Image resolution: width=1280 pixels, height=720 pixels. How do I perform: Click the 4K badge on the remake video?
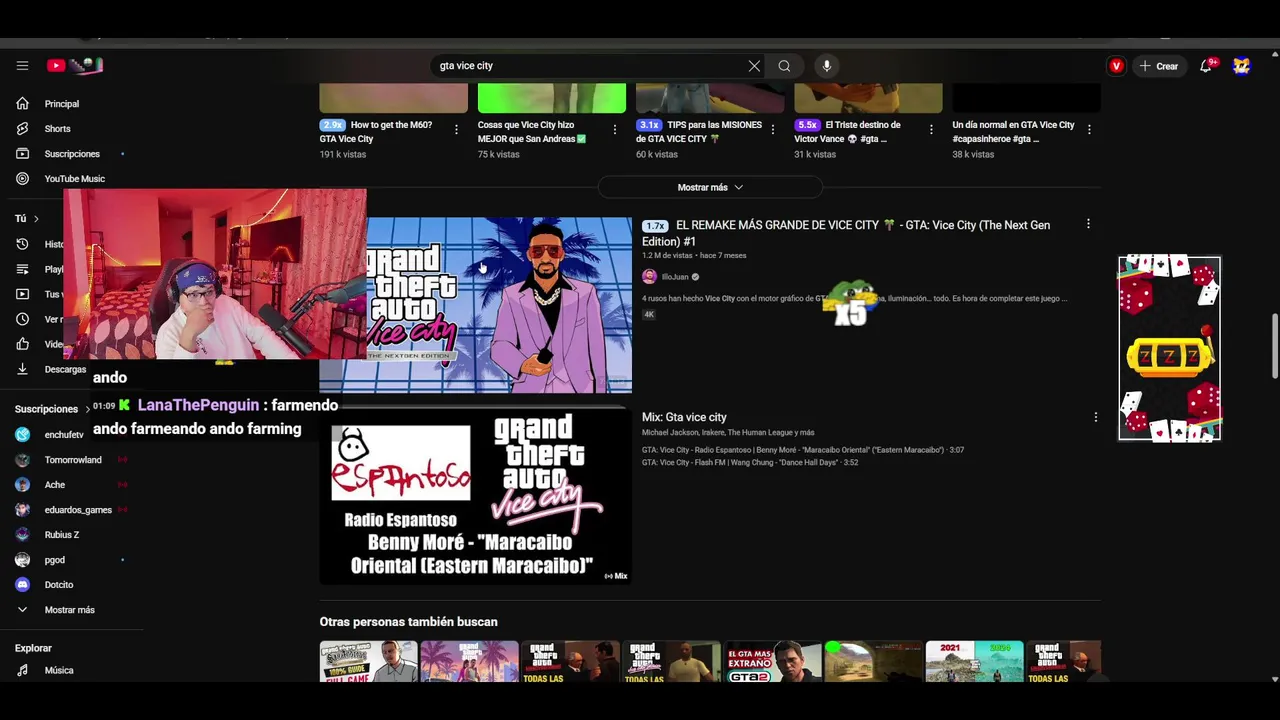[649, 314]
